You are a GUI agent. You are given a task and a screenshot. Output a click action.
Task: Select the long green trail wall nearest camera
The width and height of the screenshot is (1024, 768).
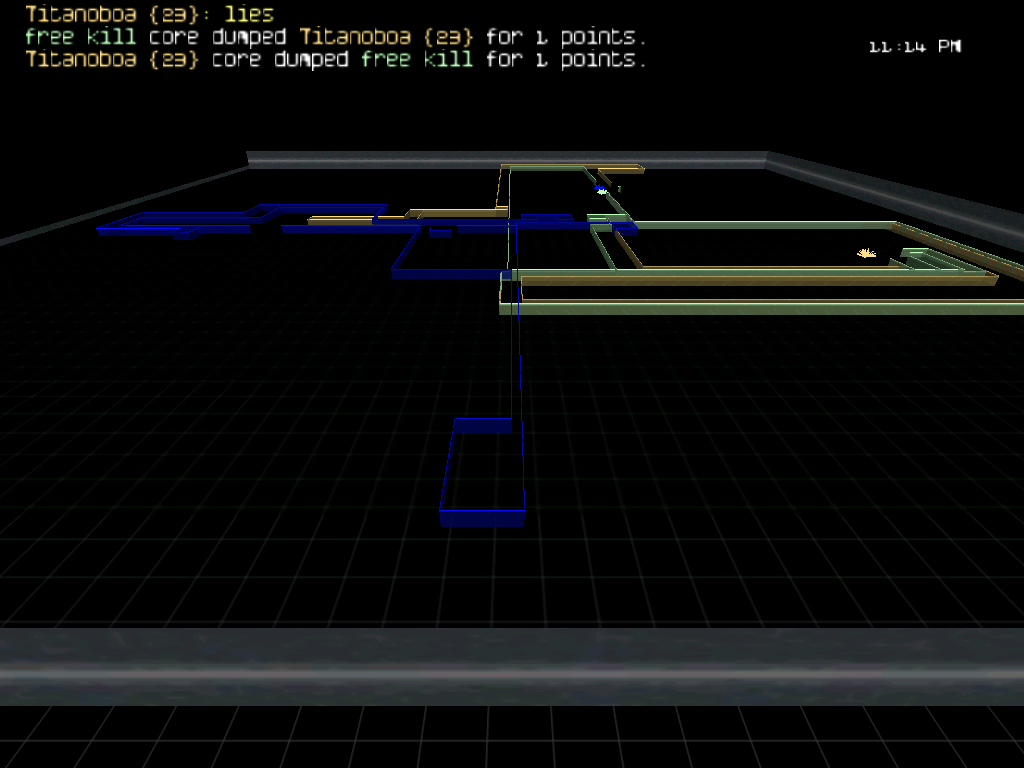click(x=760, y=309)
